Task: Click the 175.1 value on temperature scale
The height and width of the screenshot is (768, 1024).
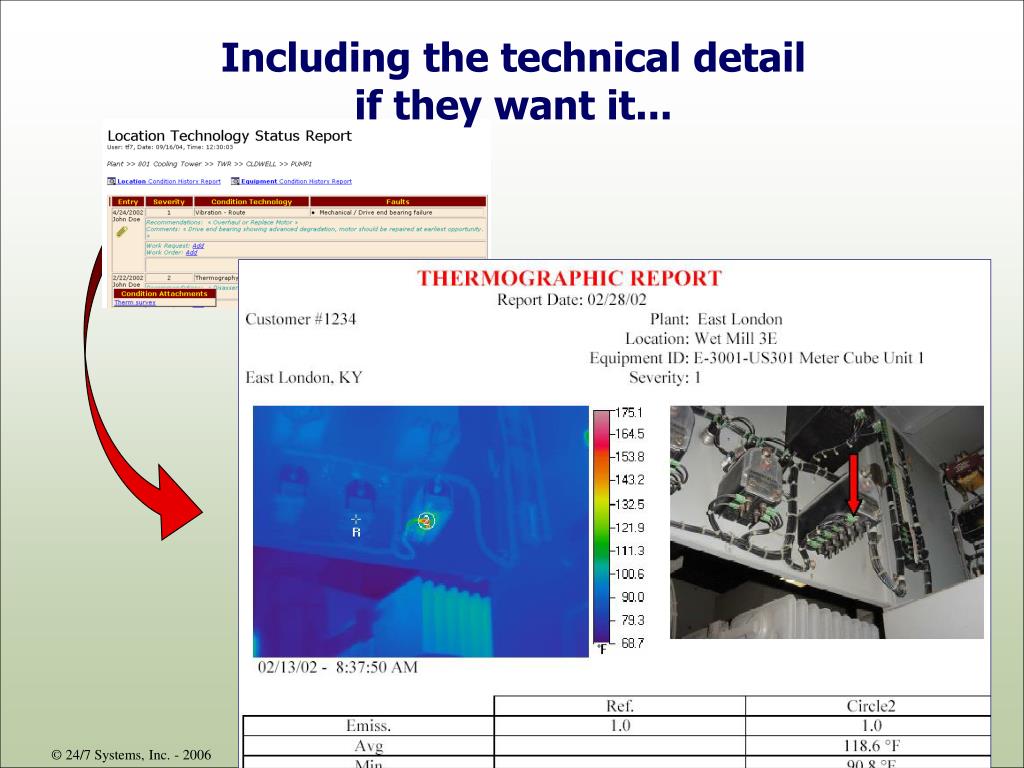Action: [630, 413]
